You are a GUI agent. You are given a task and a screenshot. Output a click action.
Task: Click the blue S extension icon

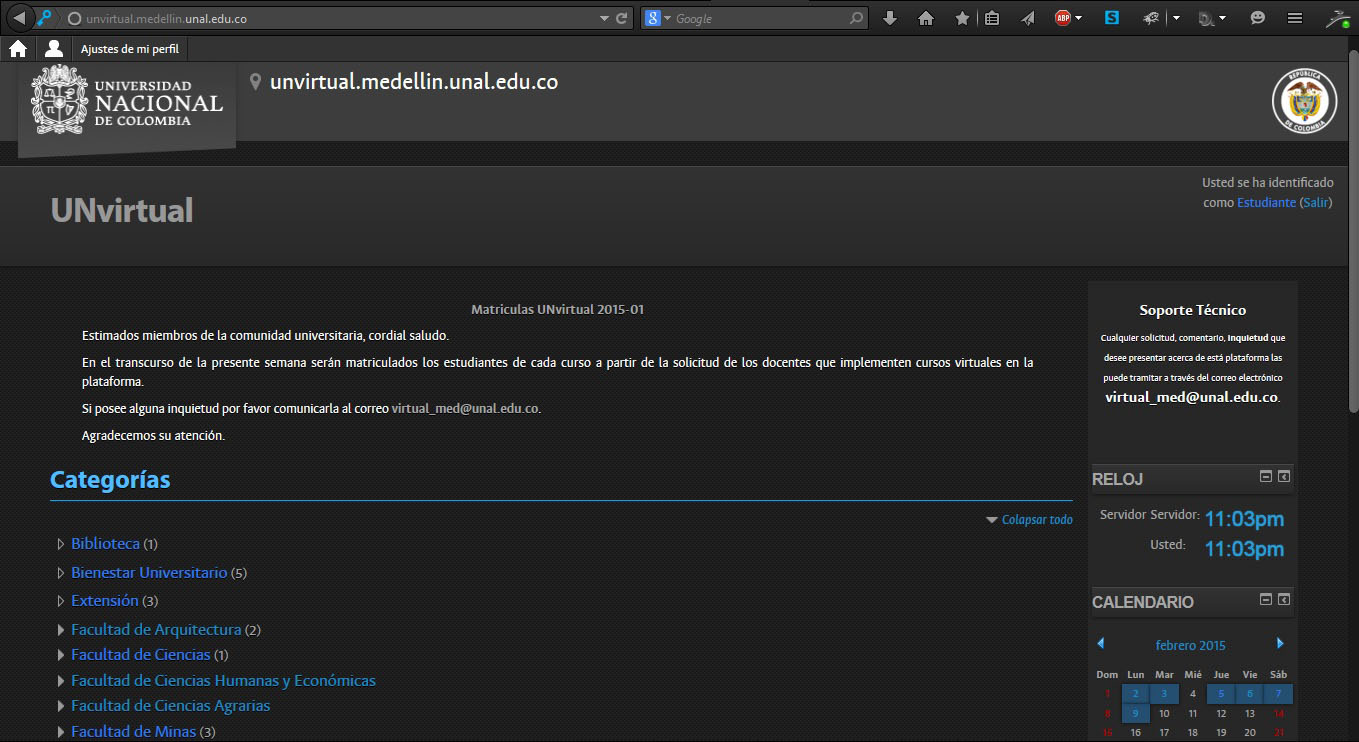pyautogui.click(x=1112, y=18)
